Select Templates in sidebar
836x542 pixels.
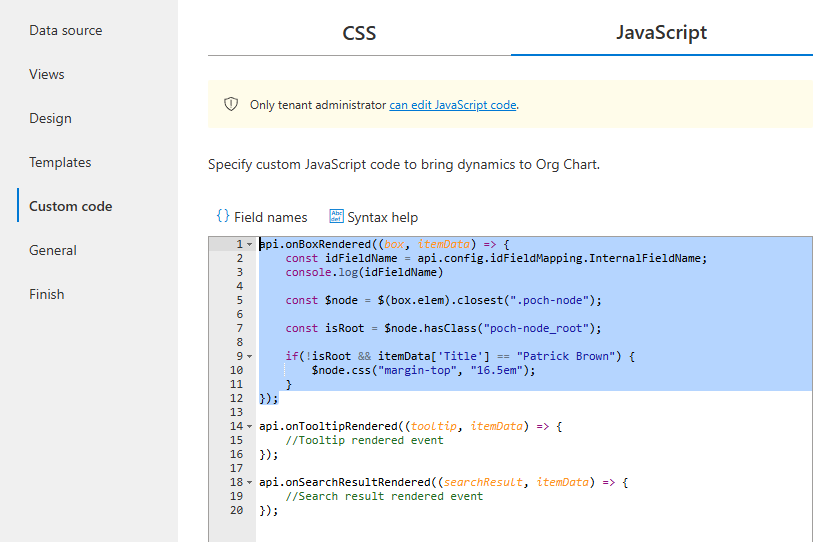(60, 162)
